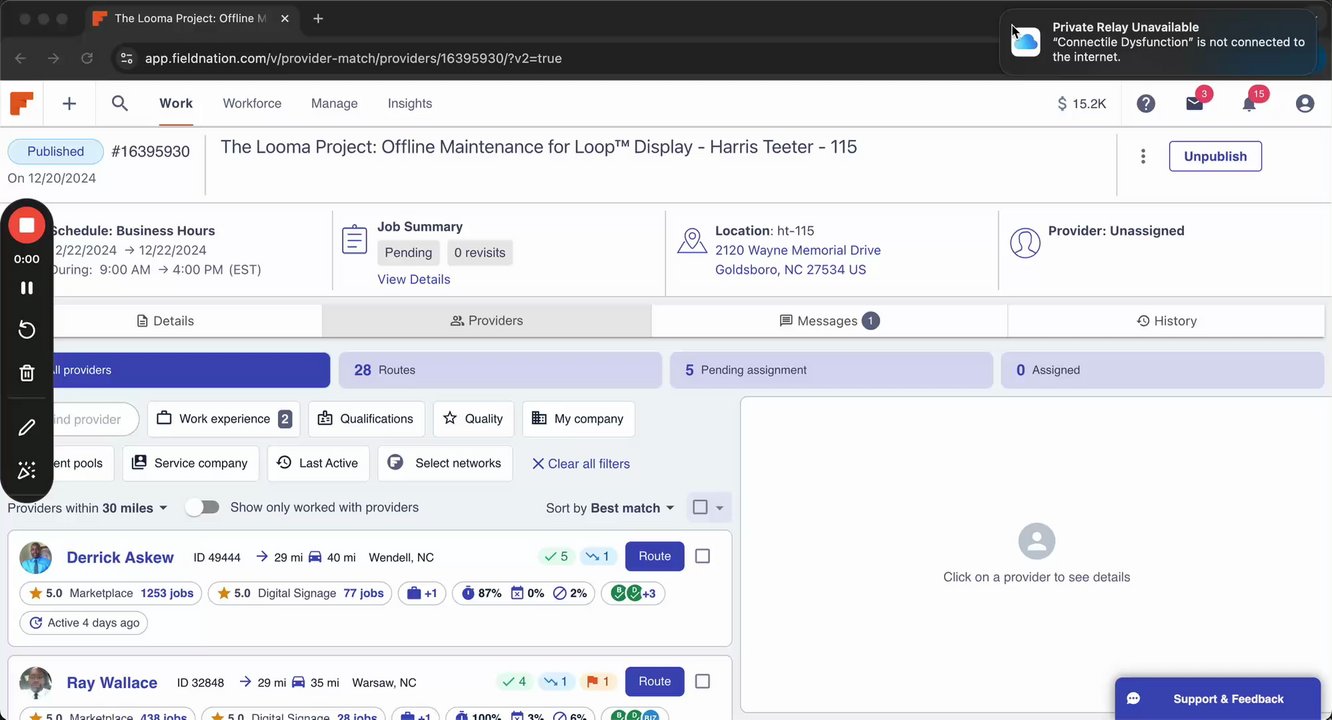The image size is (1332, 720).
Task: Click the Unpublish button
Action: (x=1215, y=156)
